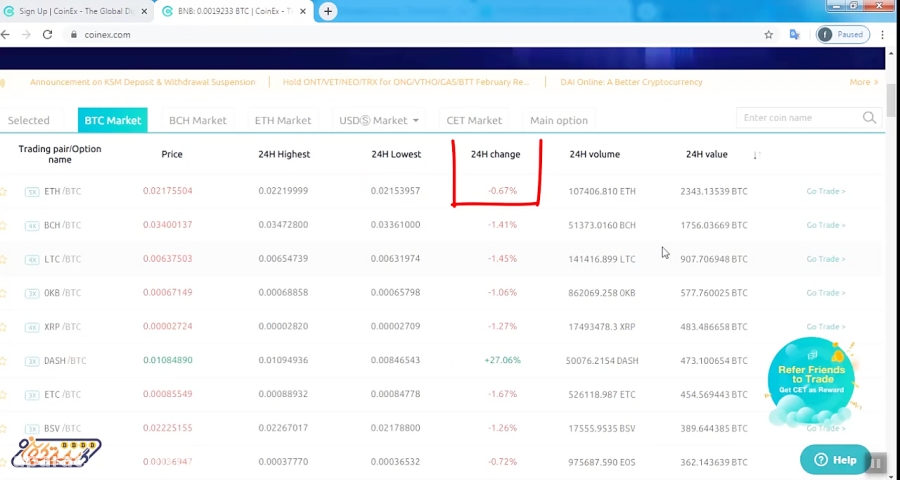Click the 4X leverage badge for LTC
Image resolution: width=900 pixels, height=480 pixels.
pos(32,260)
